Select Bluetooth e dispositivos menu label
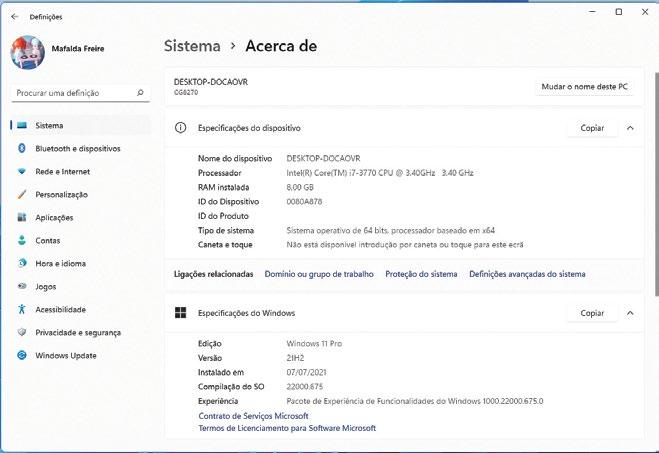The width and height of the screenshot is (659, 453). point(78,148)
